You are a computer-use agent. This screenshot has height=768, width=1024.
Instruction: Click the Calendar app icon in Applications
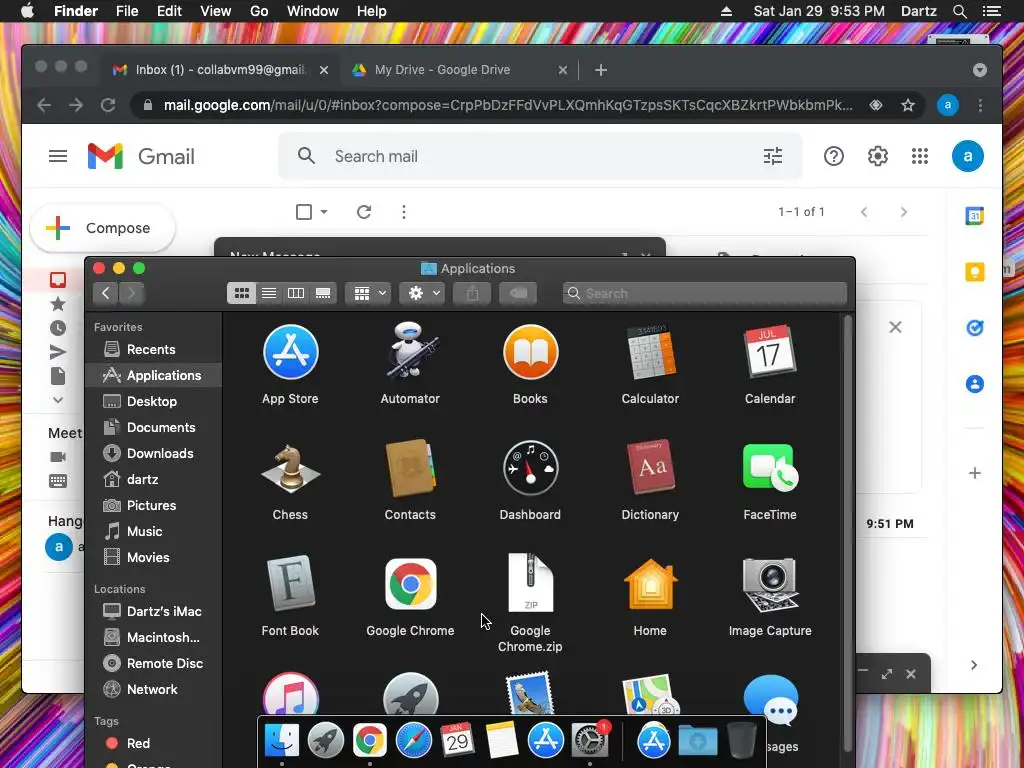coord(769,353)
